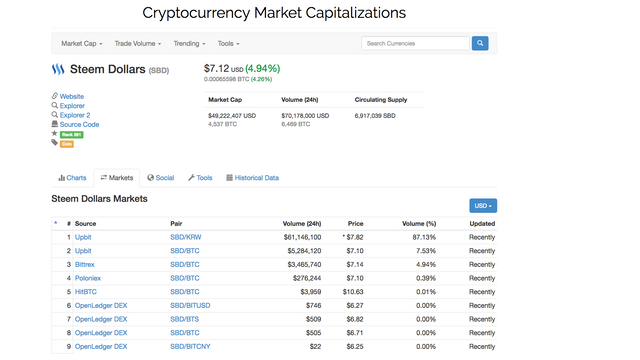Open the SBD/BITUSD pair link
Image resolution: width=640 pixels, height=360 pixels.
tap(190, 306)
